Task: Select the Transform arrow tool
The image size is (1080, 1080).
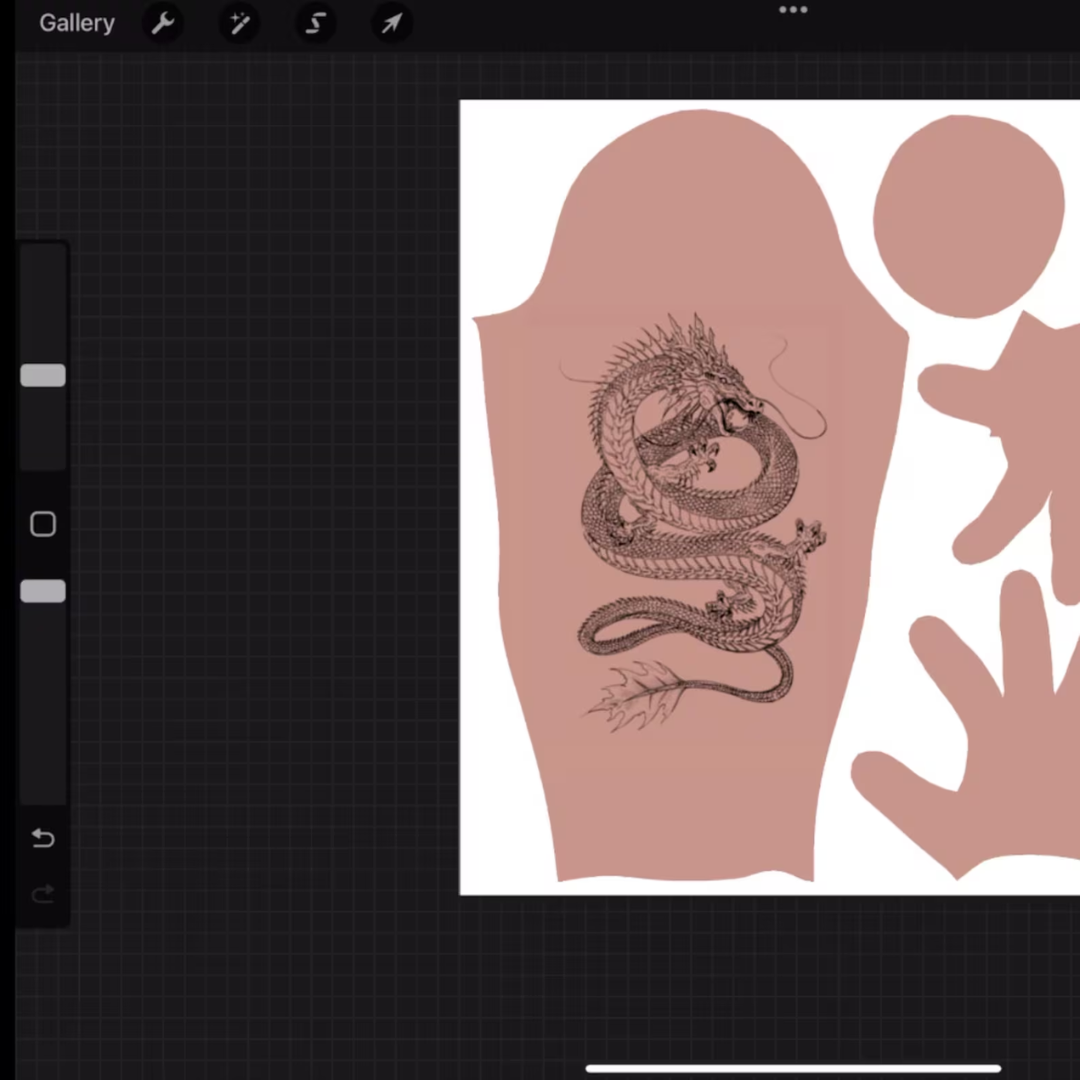Action: [391, 23]
